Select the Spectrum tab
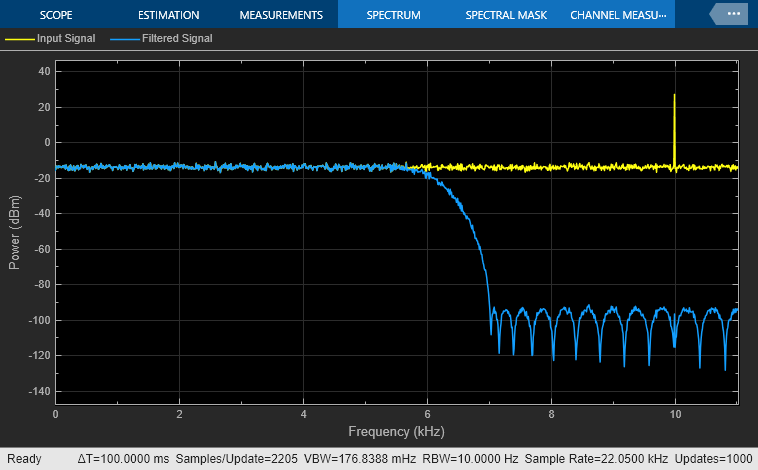This screenshot has width=758, height=470. click(x=393, y=15)
